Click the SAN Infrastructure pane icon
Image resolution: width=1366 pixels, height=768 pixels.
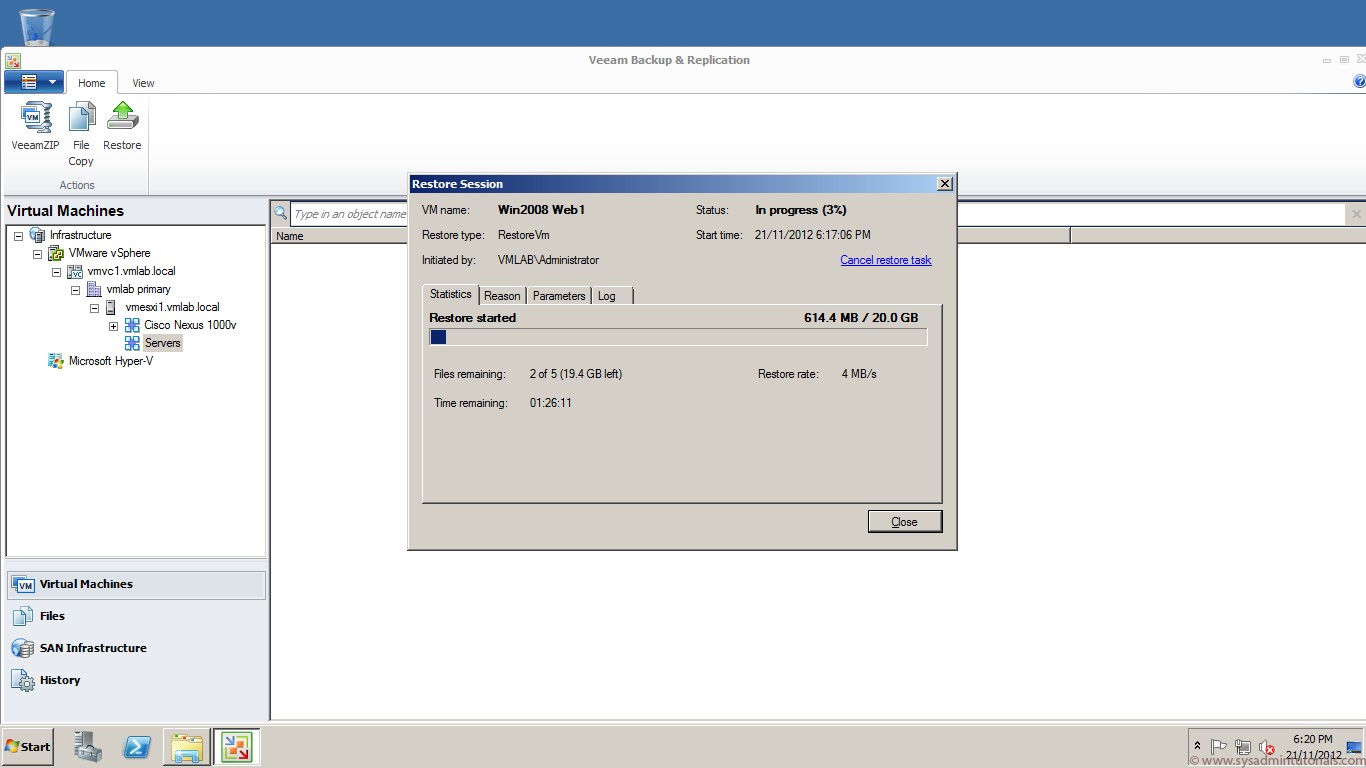point(22,648)
